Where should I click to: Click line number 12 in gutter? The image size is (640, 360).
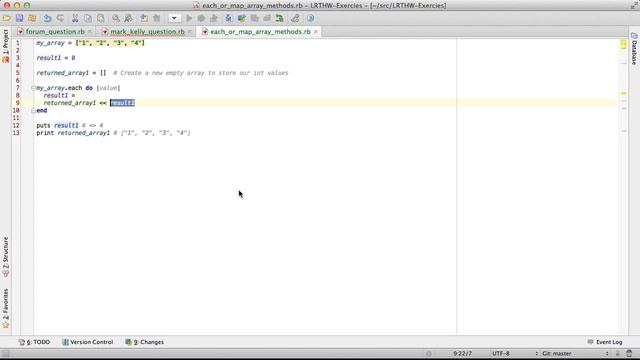[16, 125]
